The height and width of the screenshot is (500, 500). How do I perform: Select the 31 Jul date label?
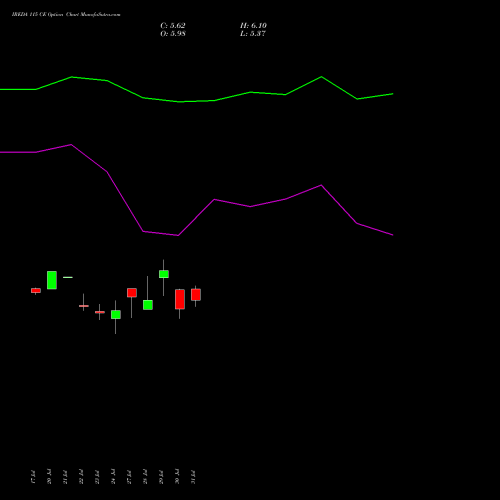pyautogui.click(x=193, y=477)
